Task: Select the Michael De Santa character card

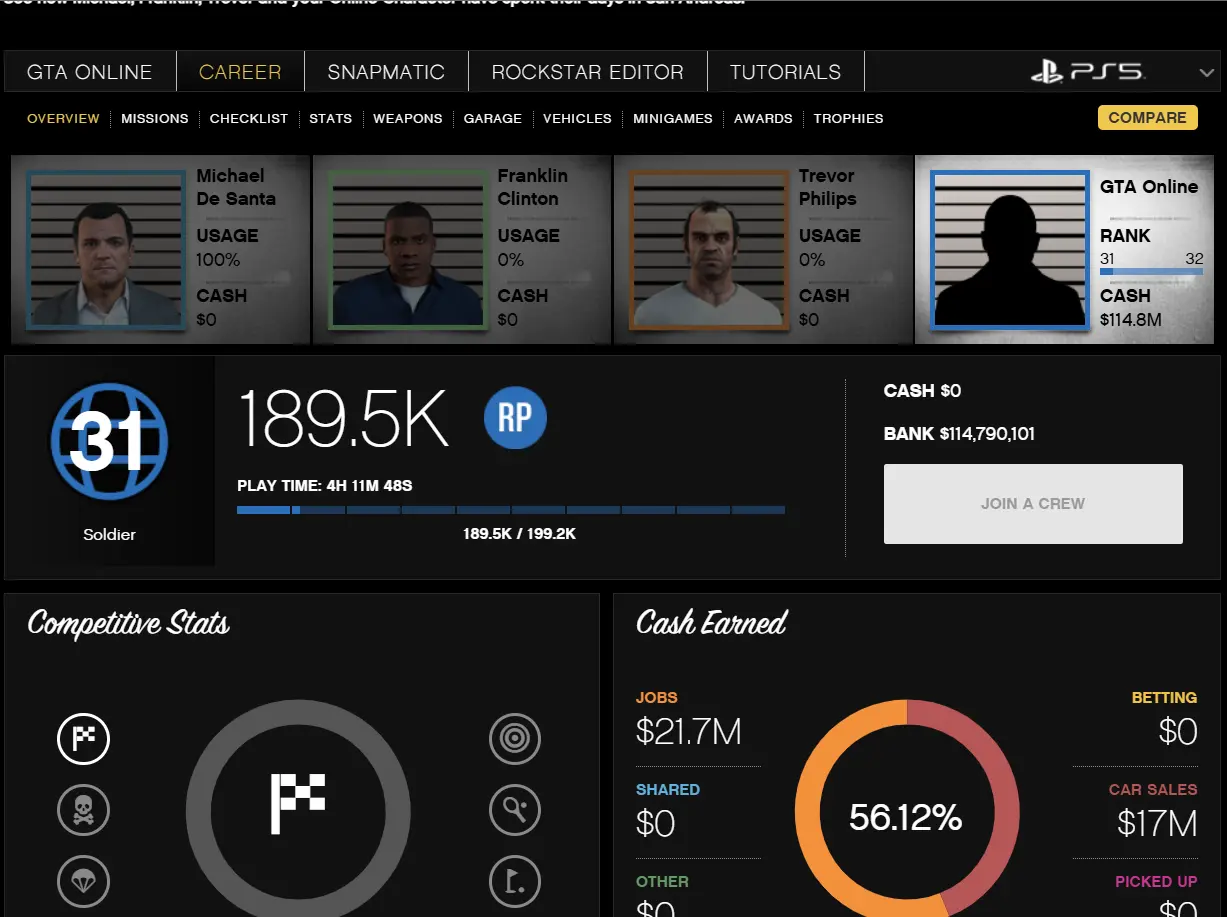Action: [x=160, y=250]
